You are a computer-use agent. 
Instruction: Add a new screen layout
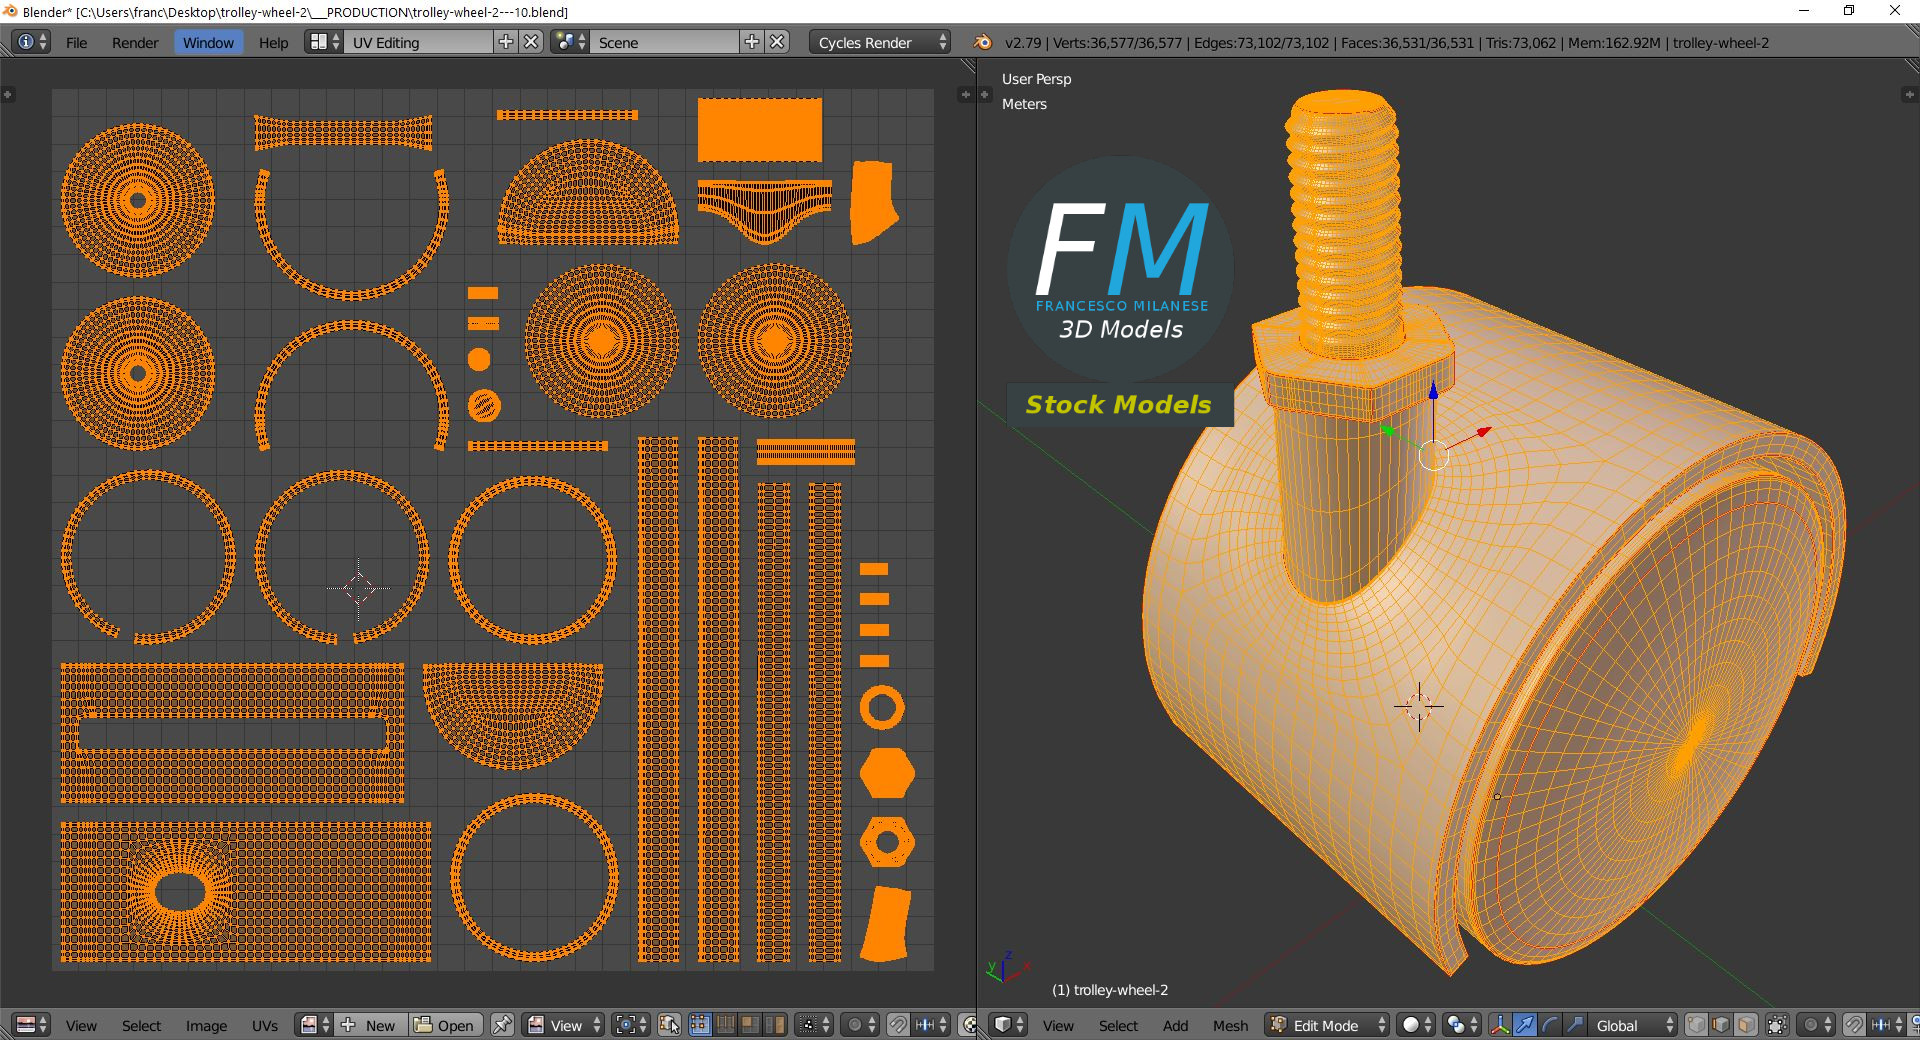[506, 42]
